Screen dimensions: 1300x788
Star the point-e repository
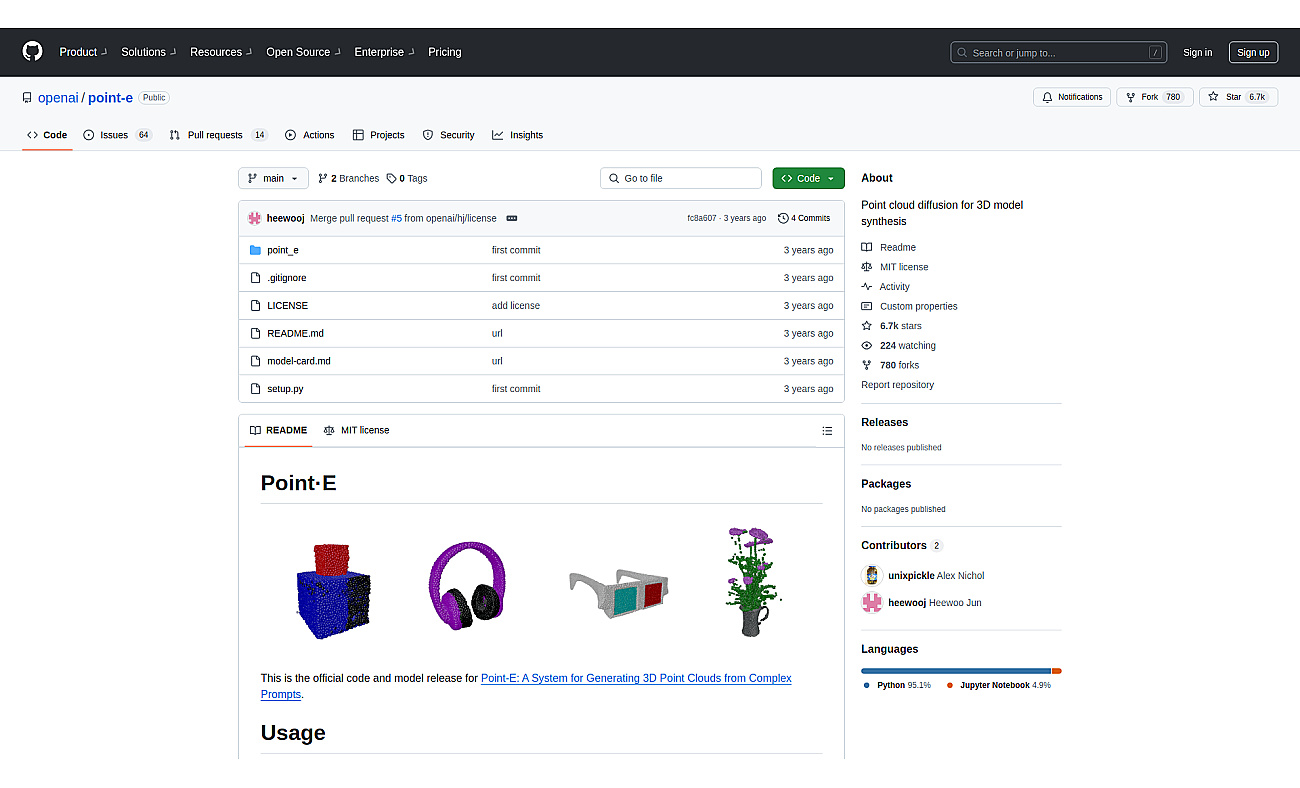pos(1238,97)
